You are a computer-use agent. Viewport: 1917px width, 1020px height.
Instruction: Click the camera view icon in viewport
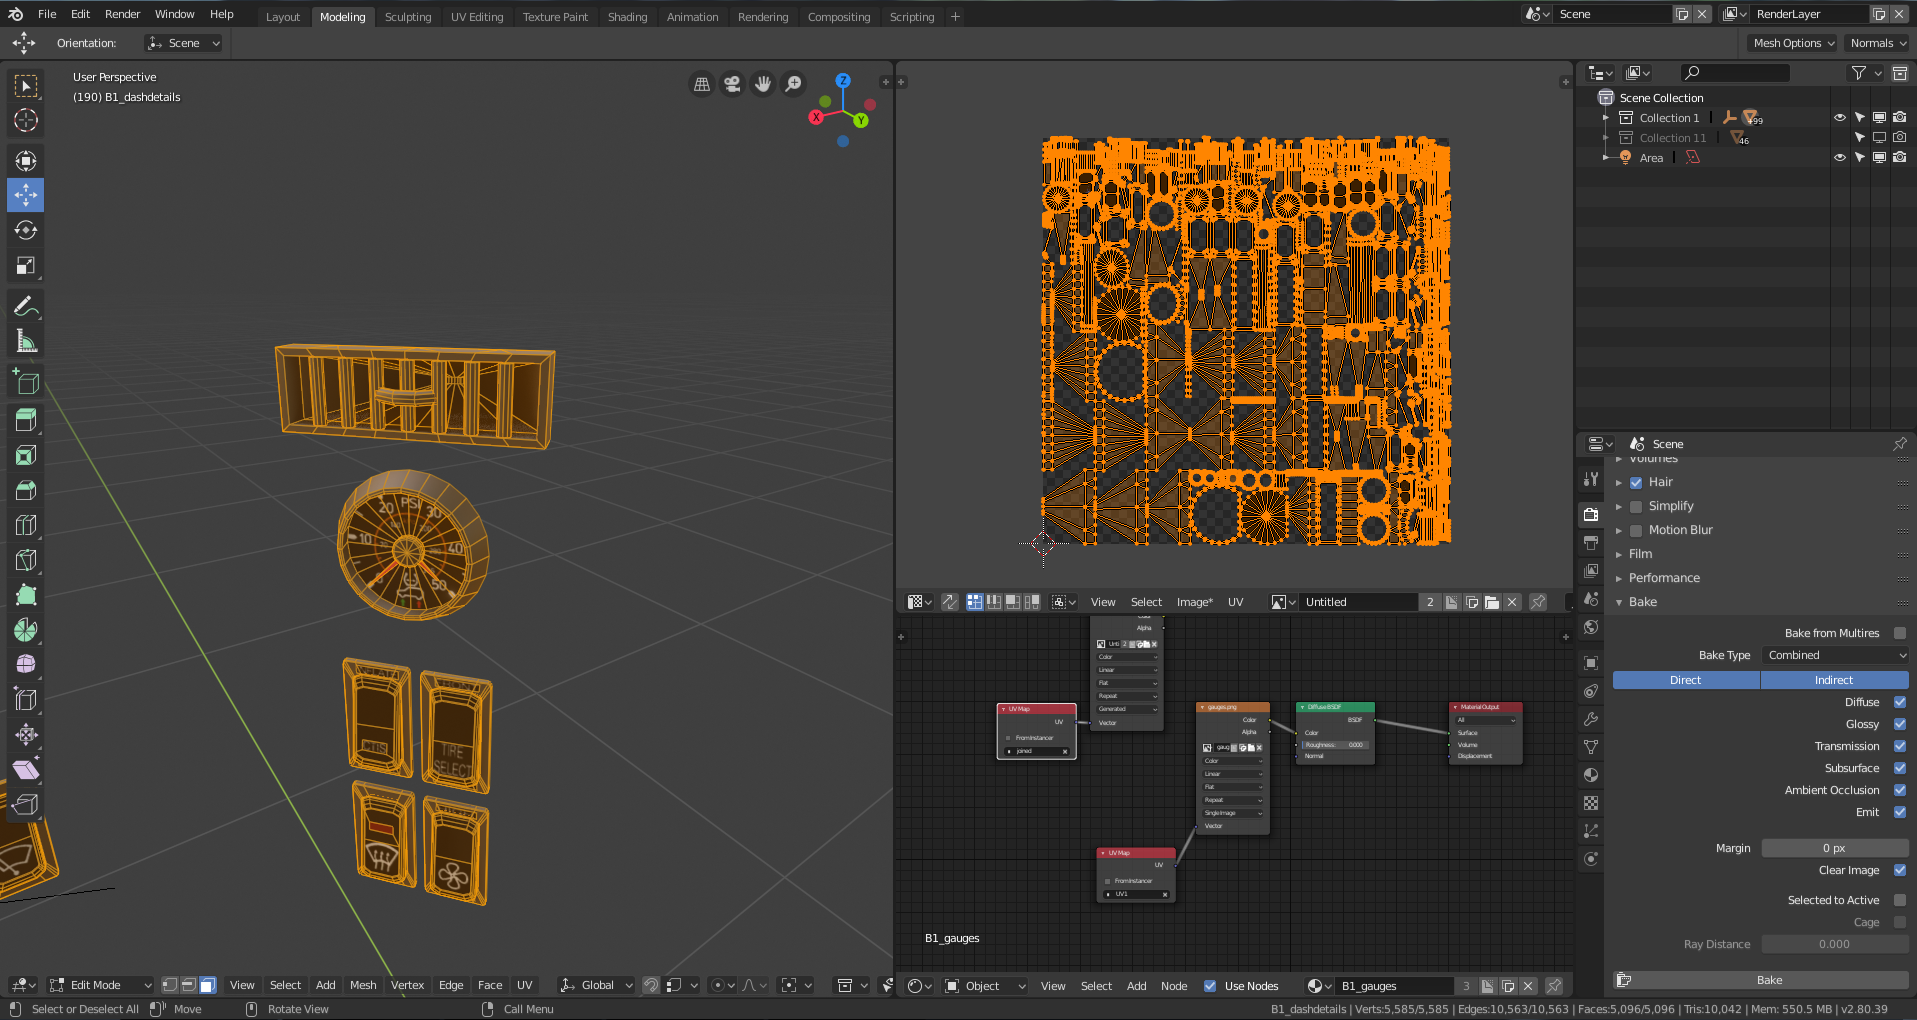[733, 84]
